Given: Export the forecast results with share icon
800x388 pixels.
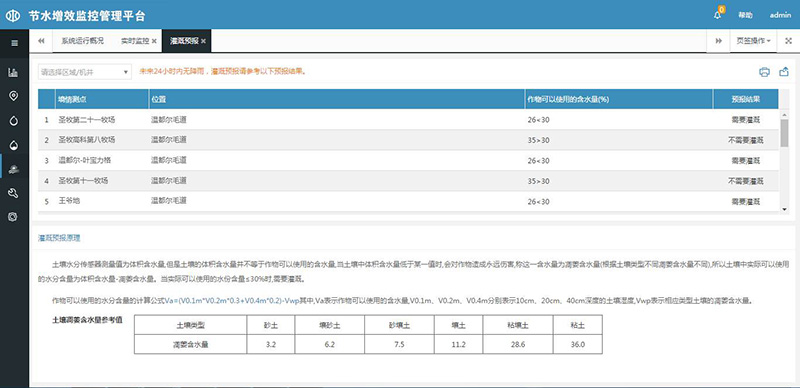Looking at the screenshot, I should click(784, 72).
